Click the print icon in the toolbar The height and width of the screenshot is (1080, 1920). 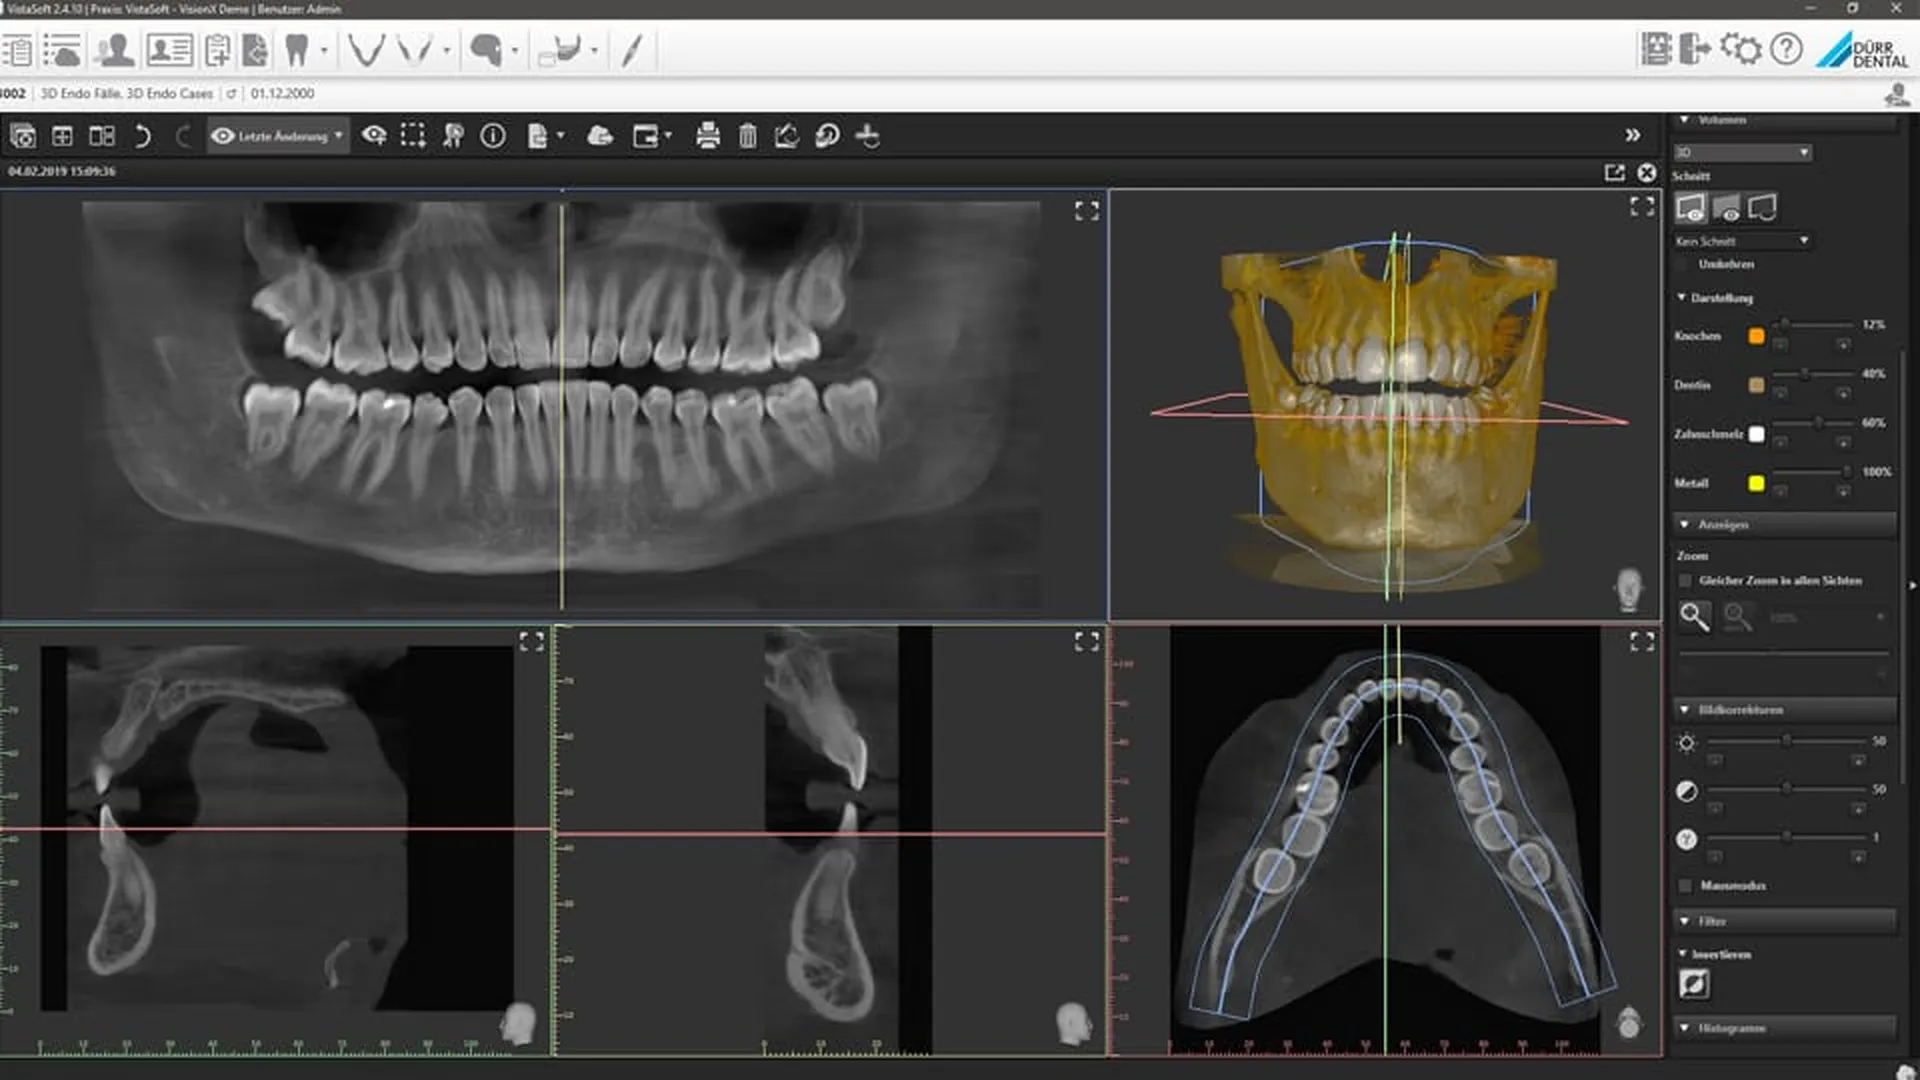pos(708,136)
